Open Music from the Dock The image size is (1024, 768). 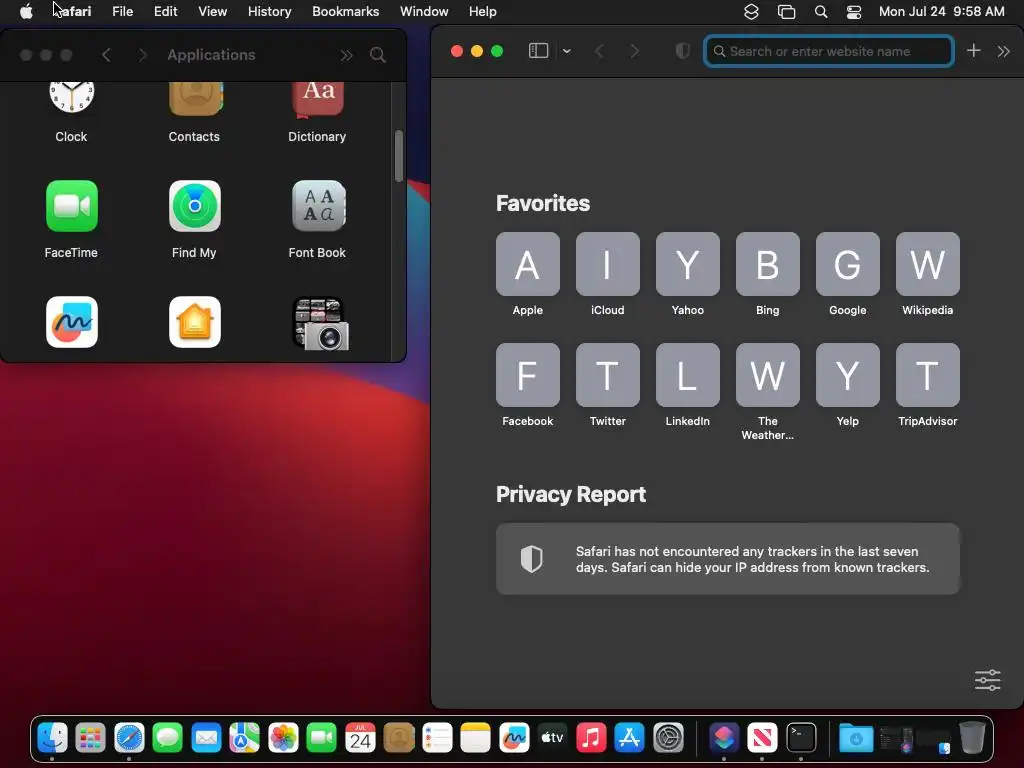point(591,738)
